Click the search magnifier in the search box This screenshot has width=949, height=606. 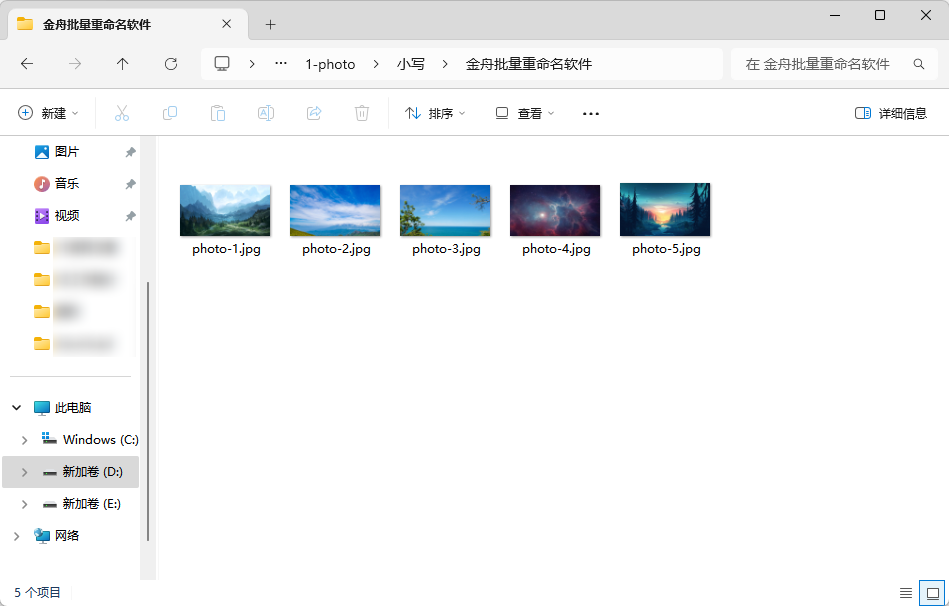click(x=918, y=63)
